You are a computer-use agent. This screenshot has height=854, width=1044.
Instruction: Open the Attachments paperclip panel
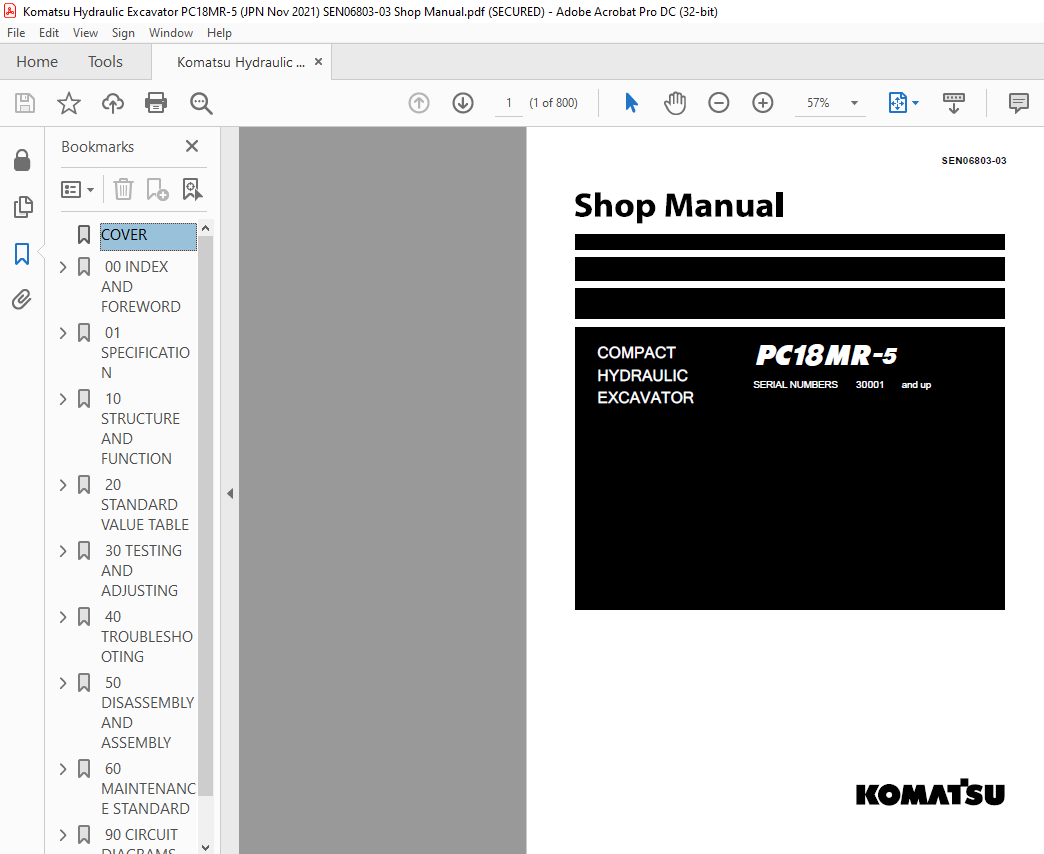pyautogui.click(x=22, y=300)
